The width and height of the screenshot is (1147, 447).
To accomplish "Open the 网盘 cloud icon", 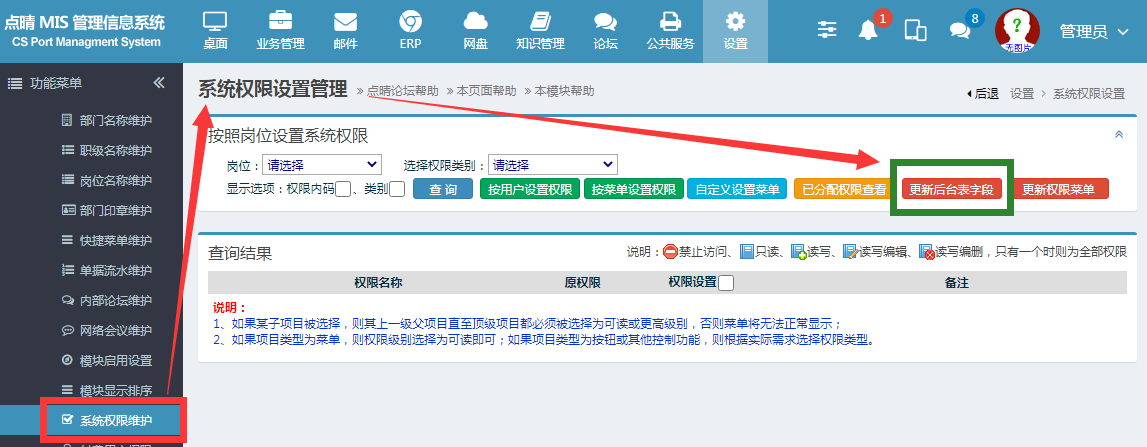I will coord(475,21).
